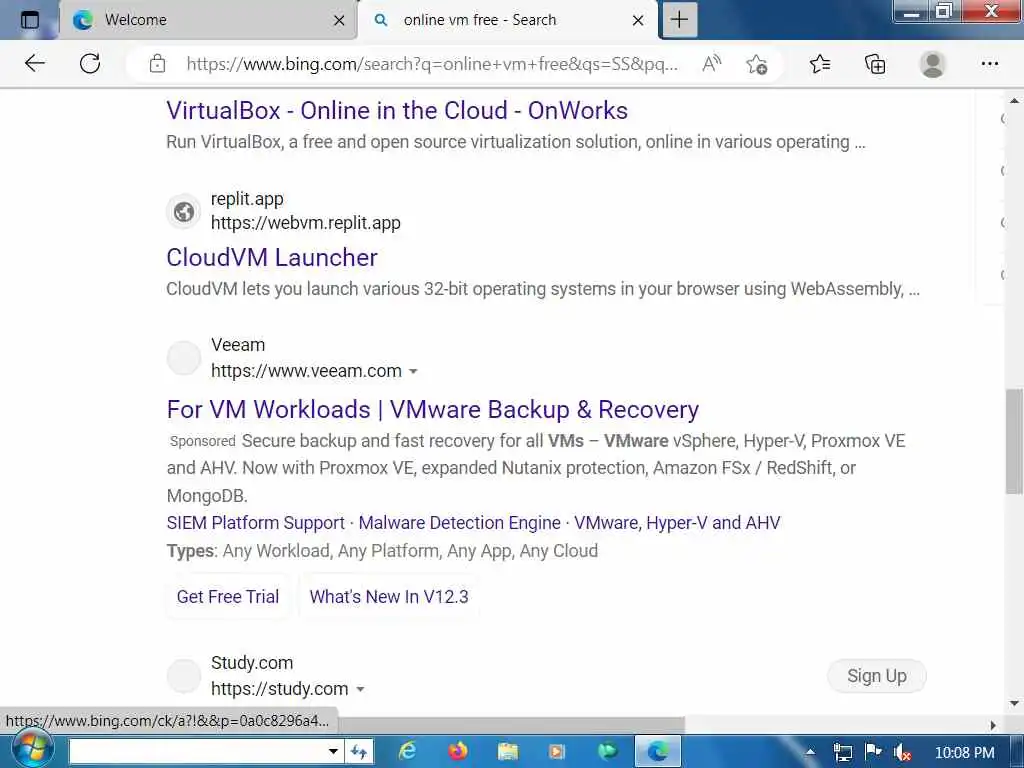Image resolution: width=1024 pixels, height=768 pixels.
Task: Open Windows Explorer folder from taskbar
Action: coord(507,752)
